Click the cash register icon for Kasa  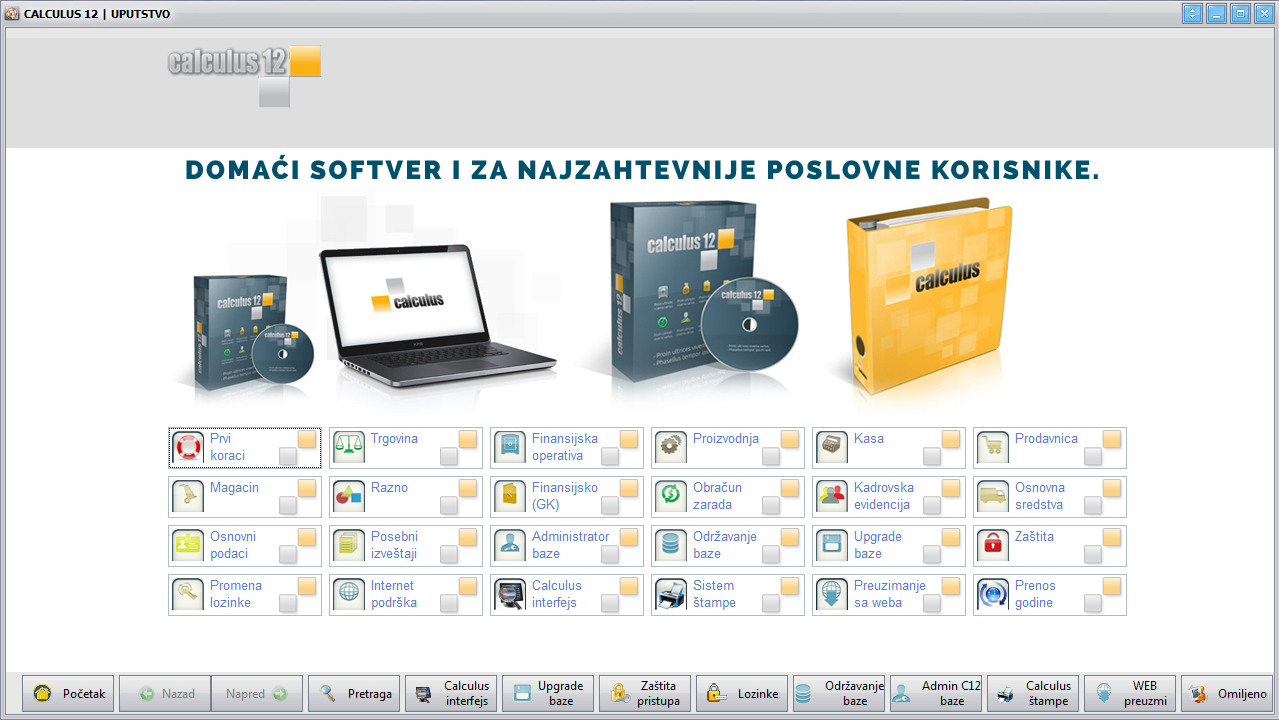coord(832,447)
